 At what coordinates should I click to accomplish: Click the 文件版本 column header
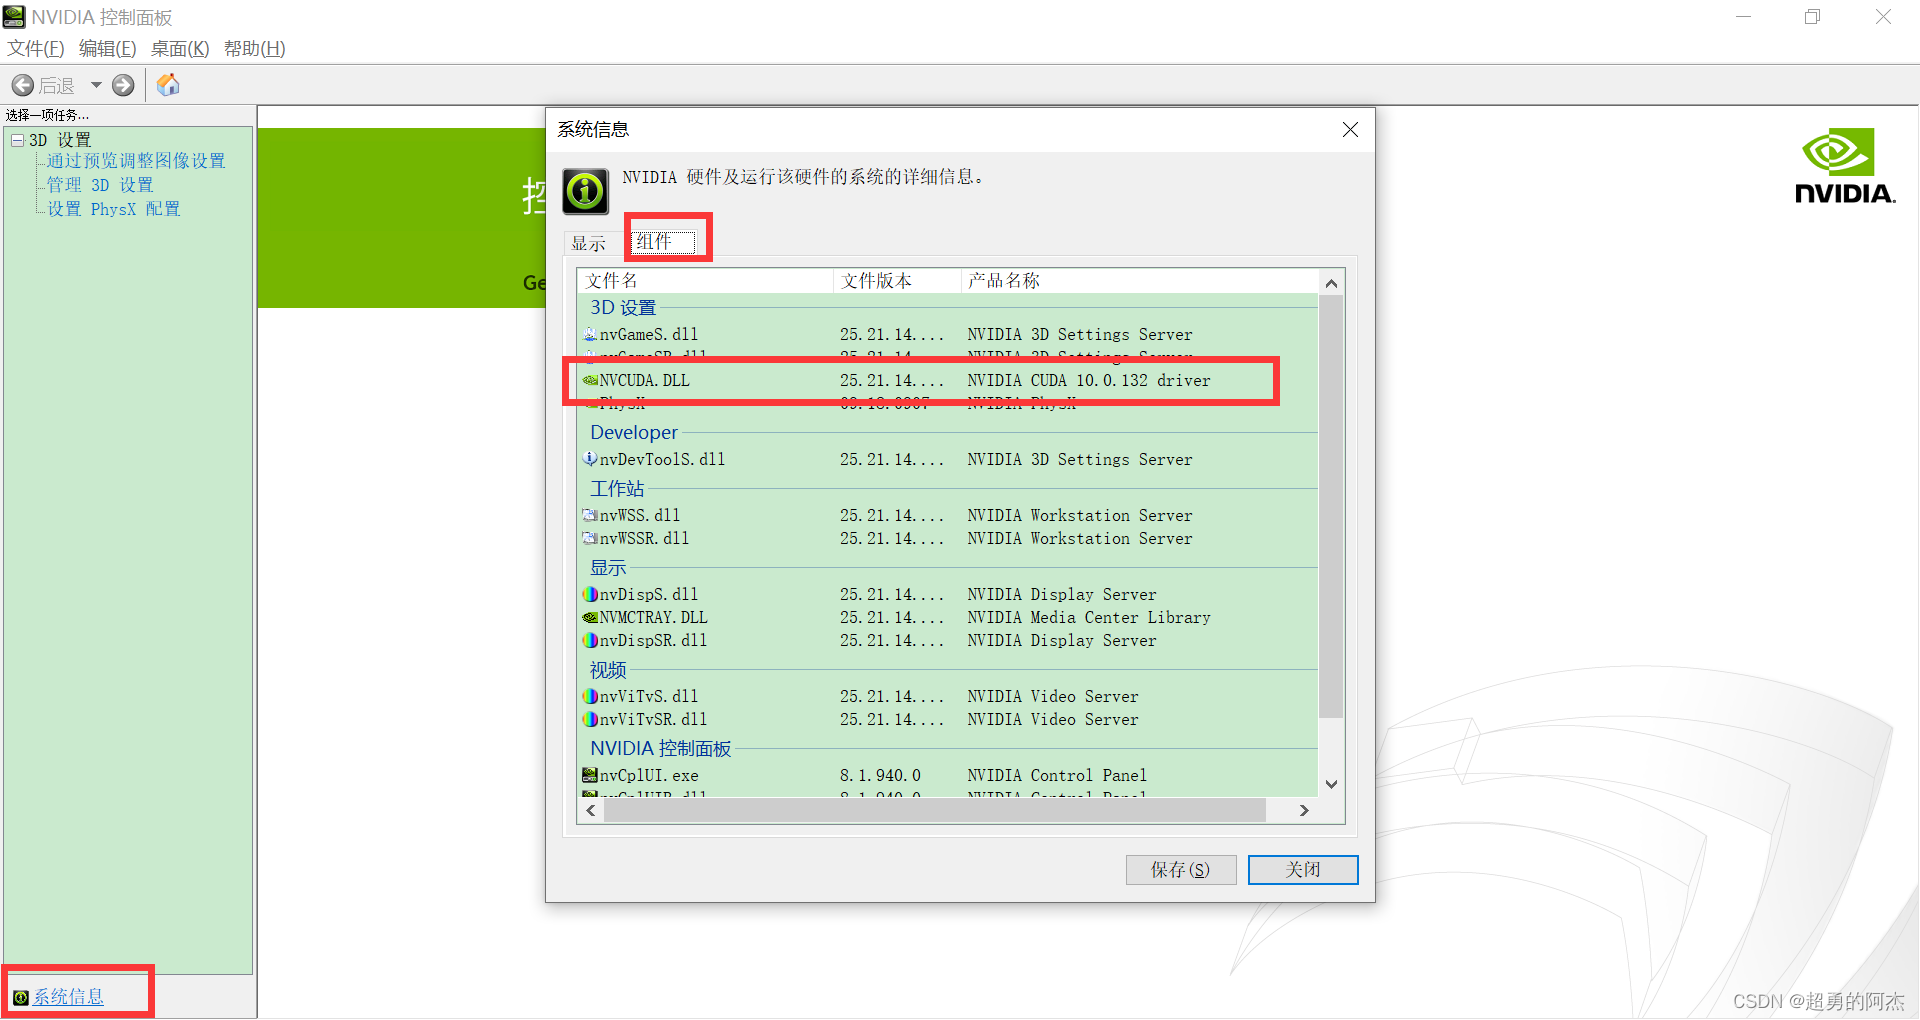[x=897, y=281]
